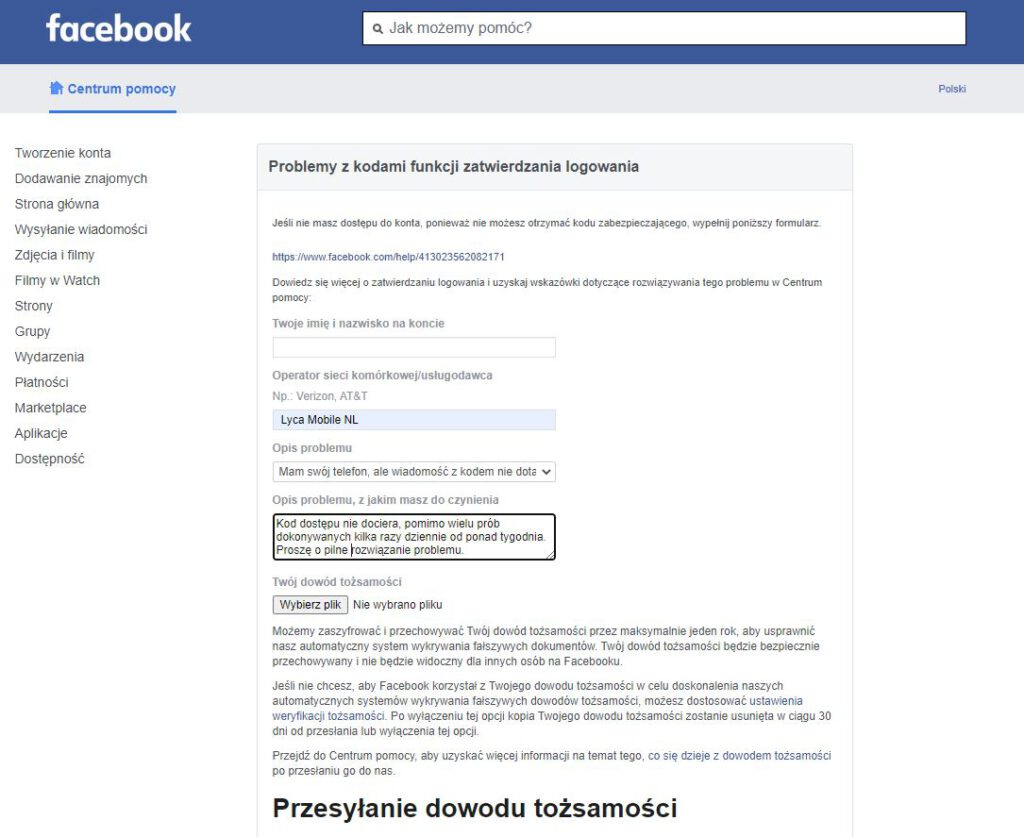Open co się dzieje z dowodem tożsamości link
This screenshot has height=837, width=1024.
739,755
